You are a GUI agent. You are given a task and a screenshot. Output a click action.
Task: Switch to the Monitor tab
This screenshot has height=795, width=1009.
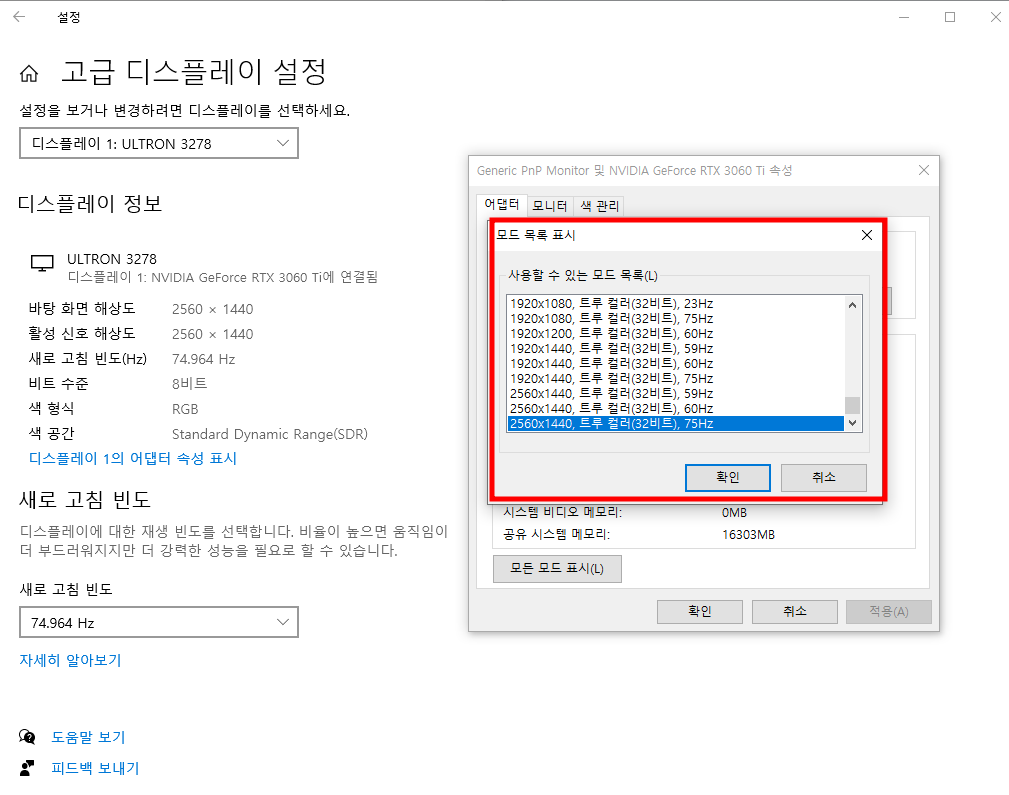pyautogui.click(x=550, y=206)
